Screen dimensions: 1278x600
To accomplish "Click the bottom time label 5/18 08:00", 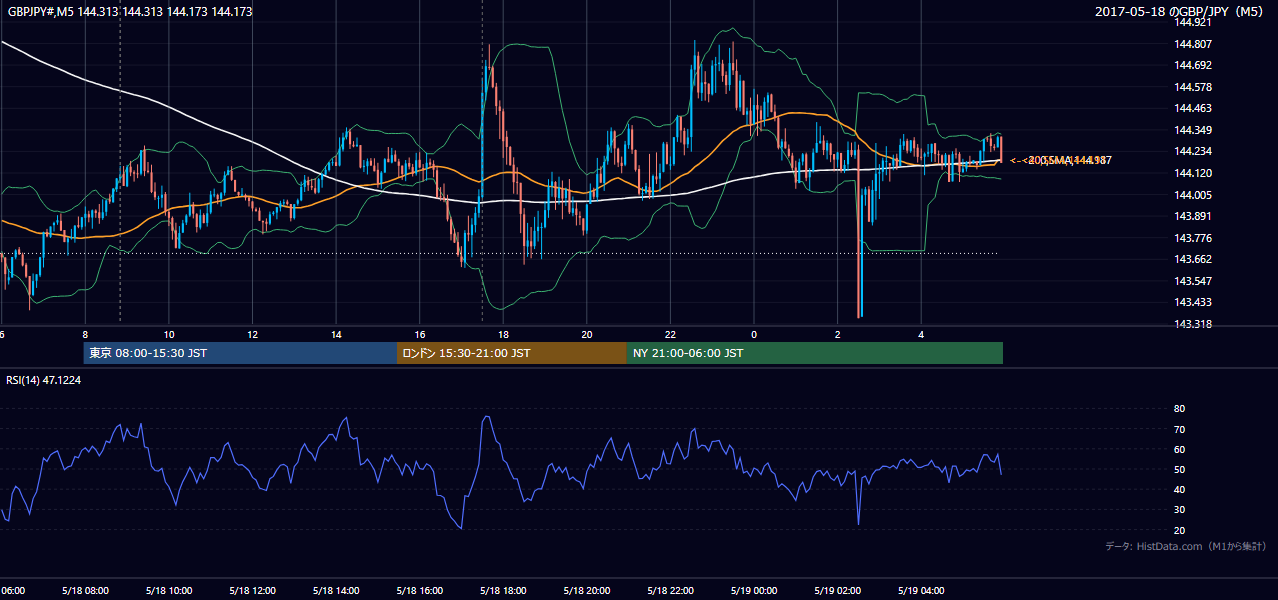I will pos(85,590).
